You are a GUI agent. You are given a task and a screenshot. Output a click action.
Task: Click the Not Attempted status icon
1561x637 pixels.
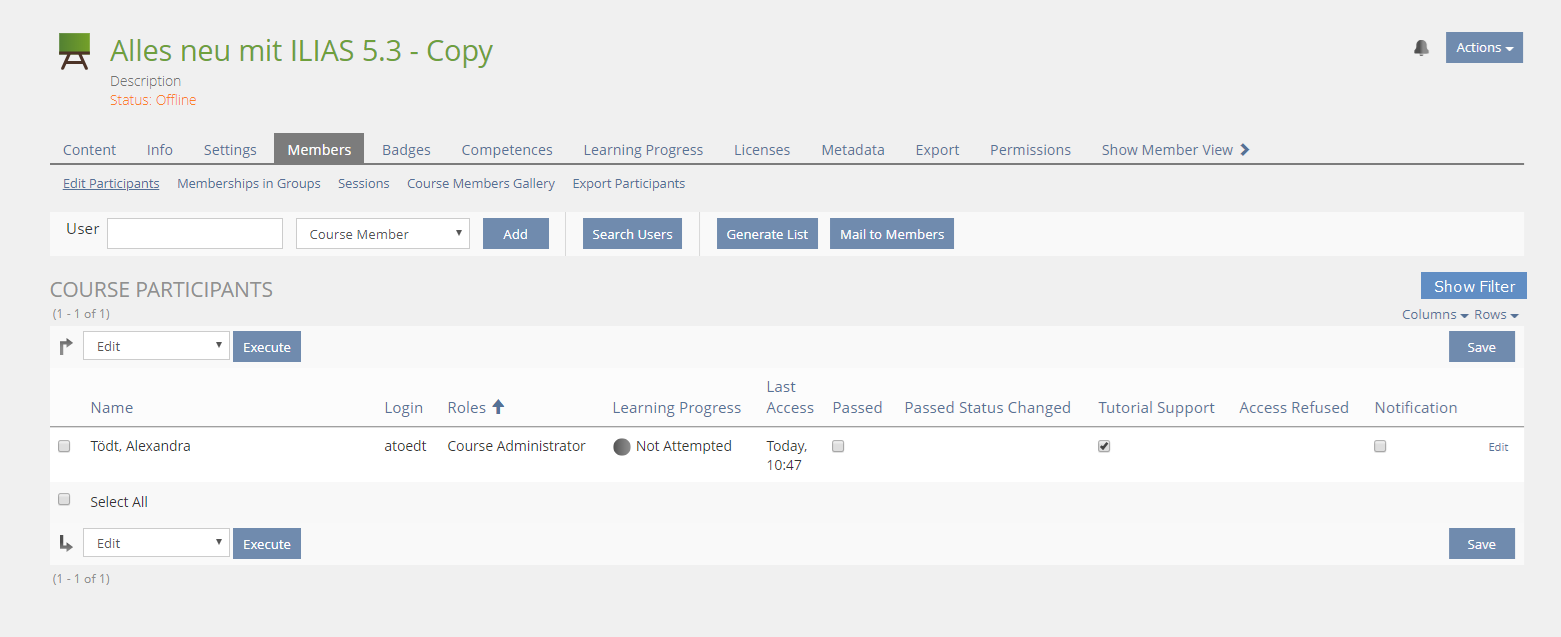[622, 447]
